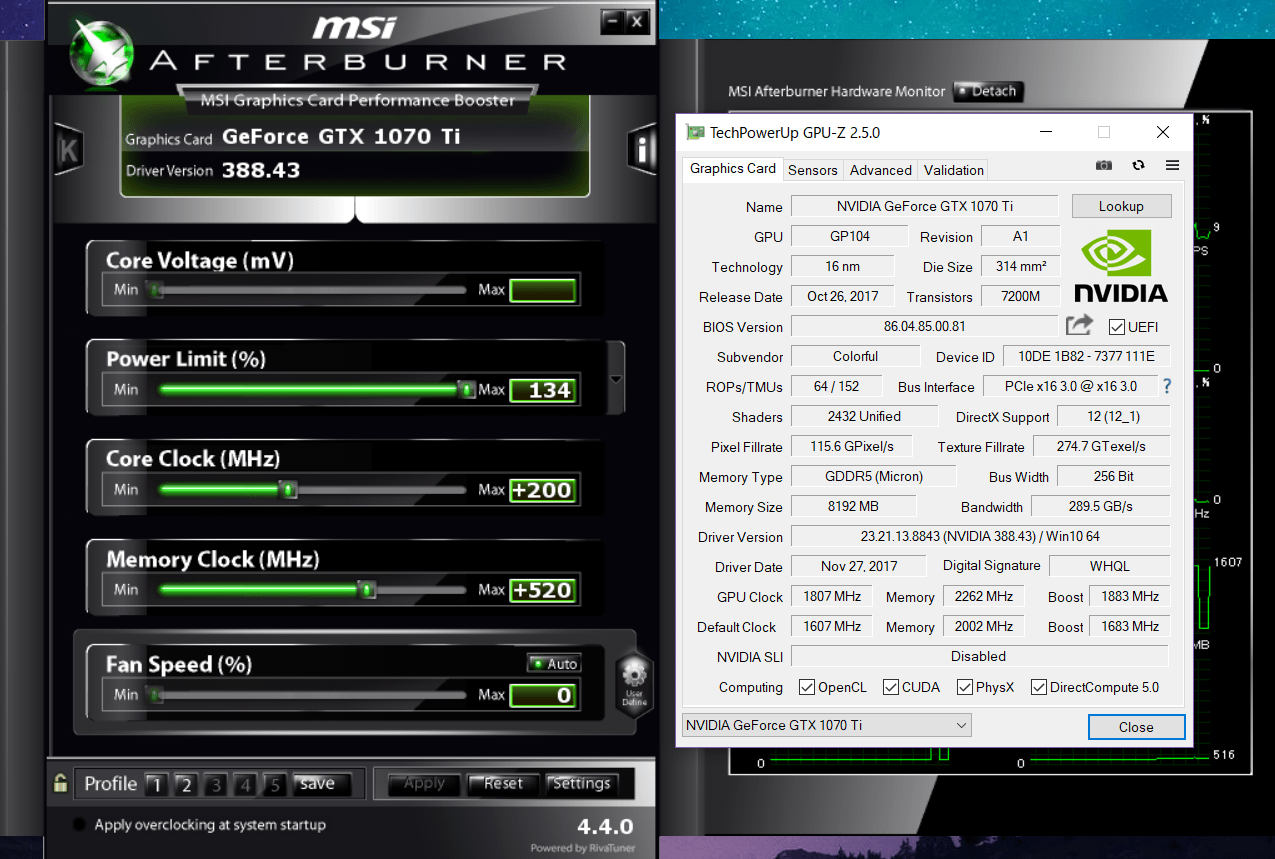This screenshot has width=1275, height=859.
Task: Select profile slot 5
Action: pyautogui.click(x=275, y=785)
